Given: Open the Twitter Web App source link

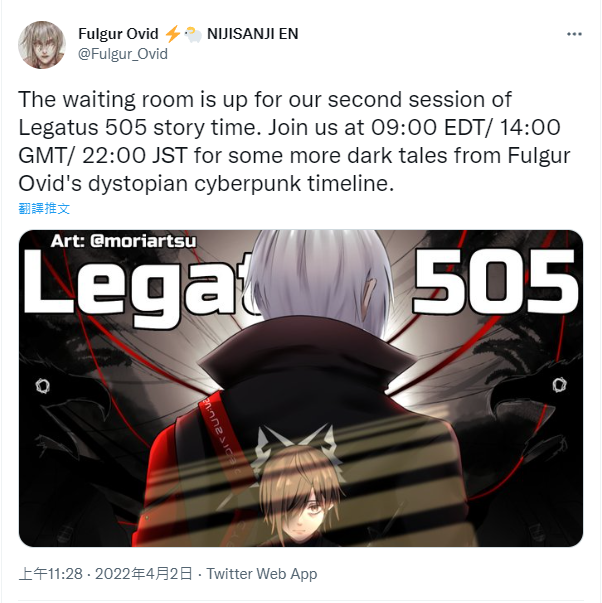Looking at the screenshot, I should (x=262, y=574).
